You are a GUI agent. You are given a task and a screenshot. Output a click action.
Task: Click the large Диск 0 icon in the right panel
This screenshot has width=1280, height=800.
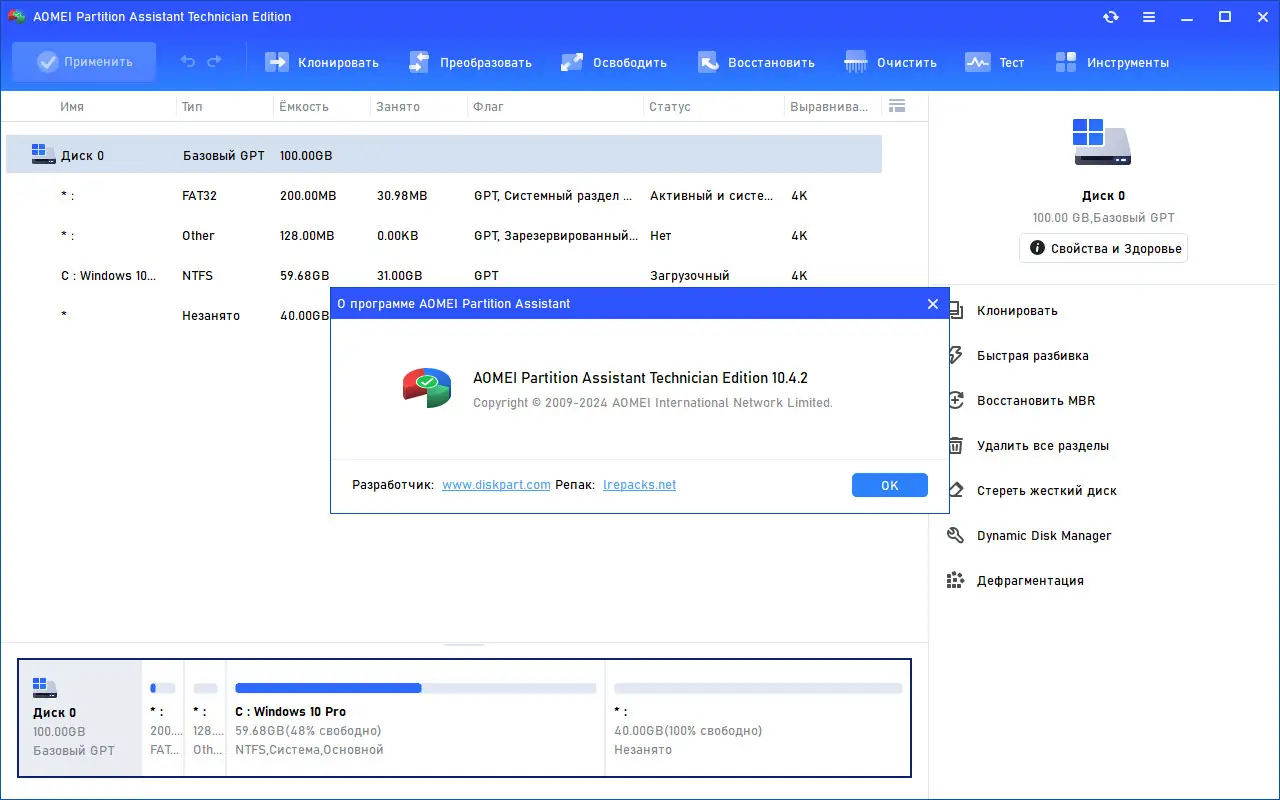pos(1103,142)
